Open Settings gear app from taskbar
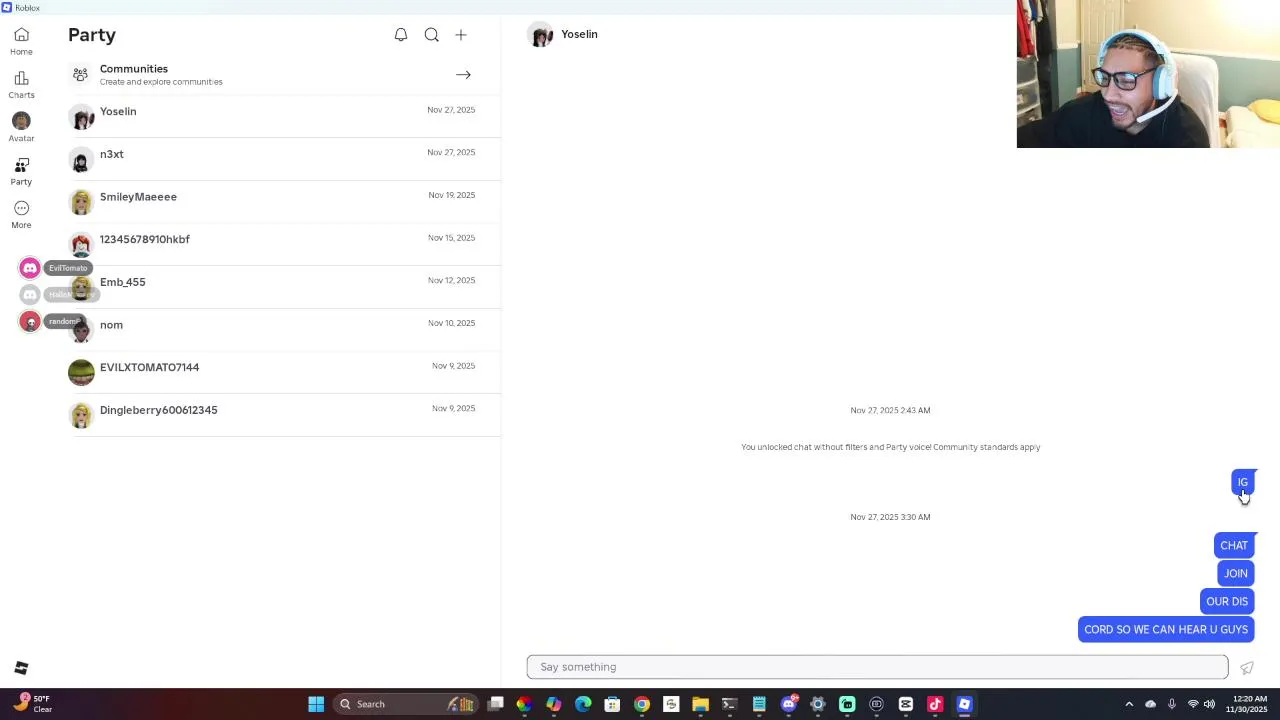This screenshot has height=720, width=1280. (818, 704)
